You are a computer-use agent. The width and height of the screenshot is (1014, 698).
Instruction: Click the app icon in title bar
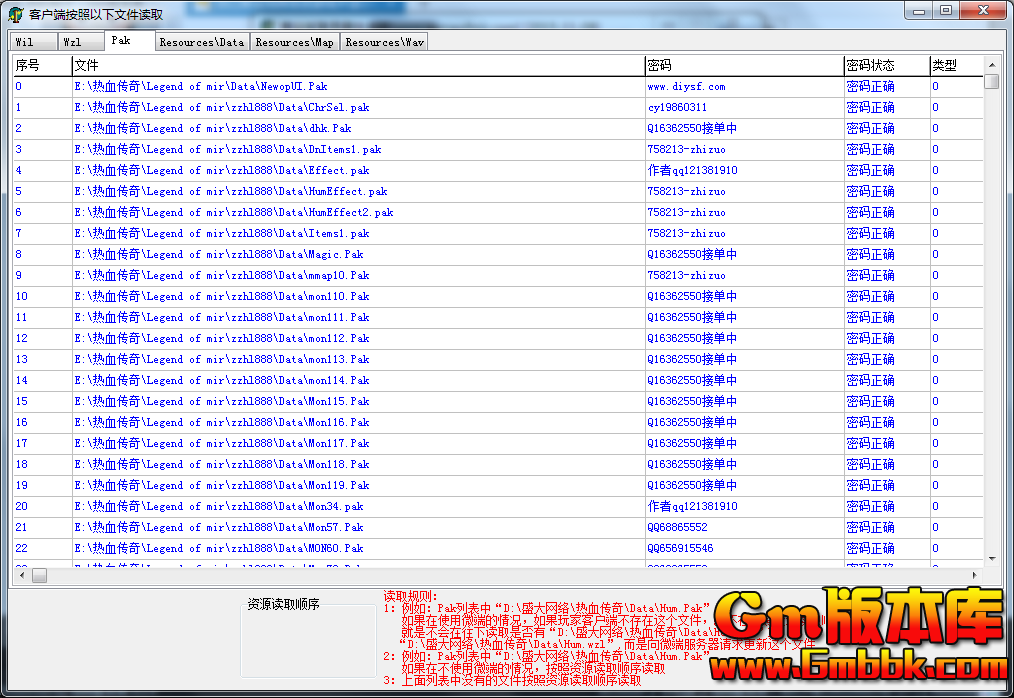pyautogui.click(x=15, y=15)
